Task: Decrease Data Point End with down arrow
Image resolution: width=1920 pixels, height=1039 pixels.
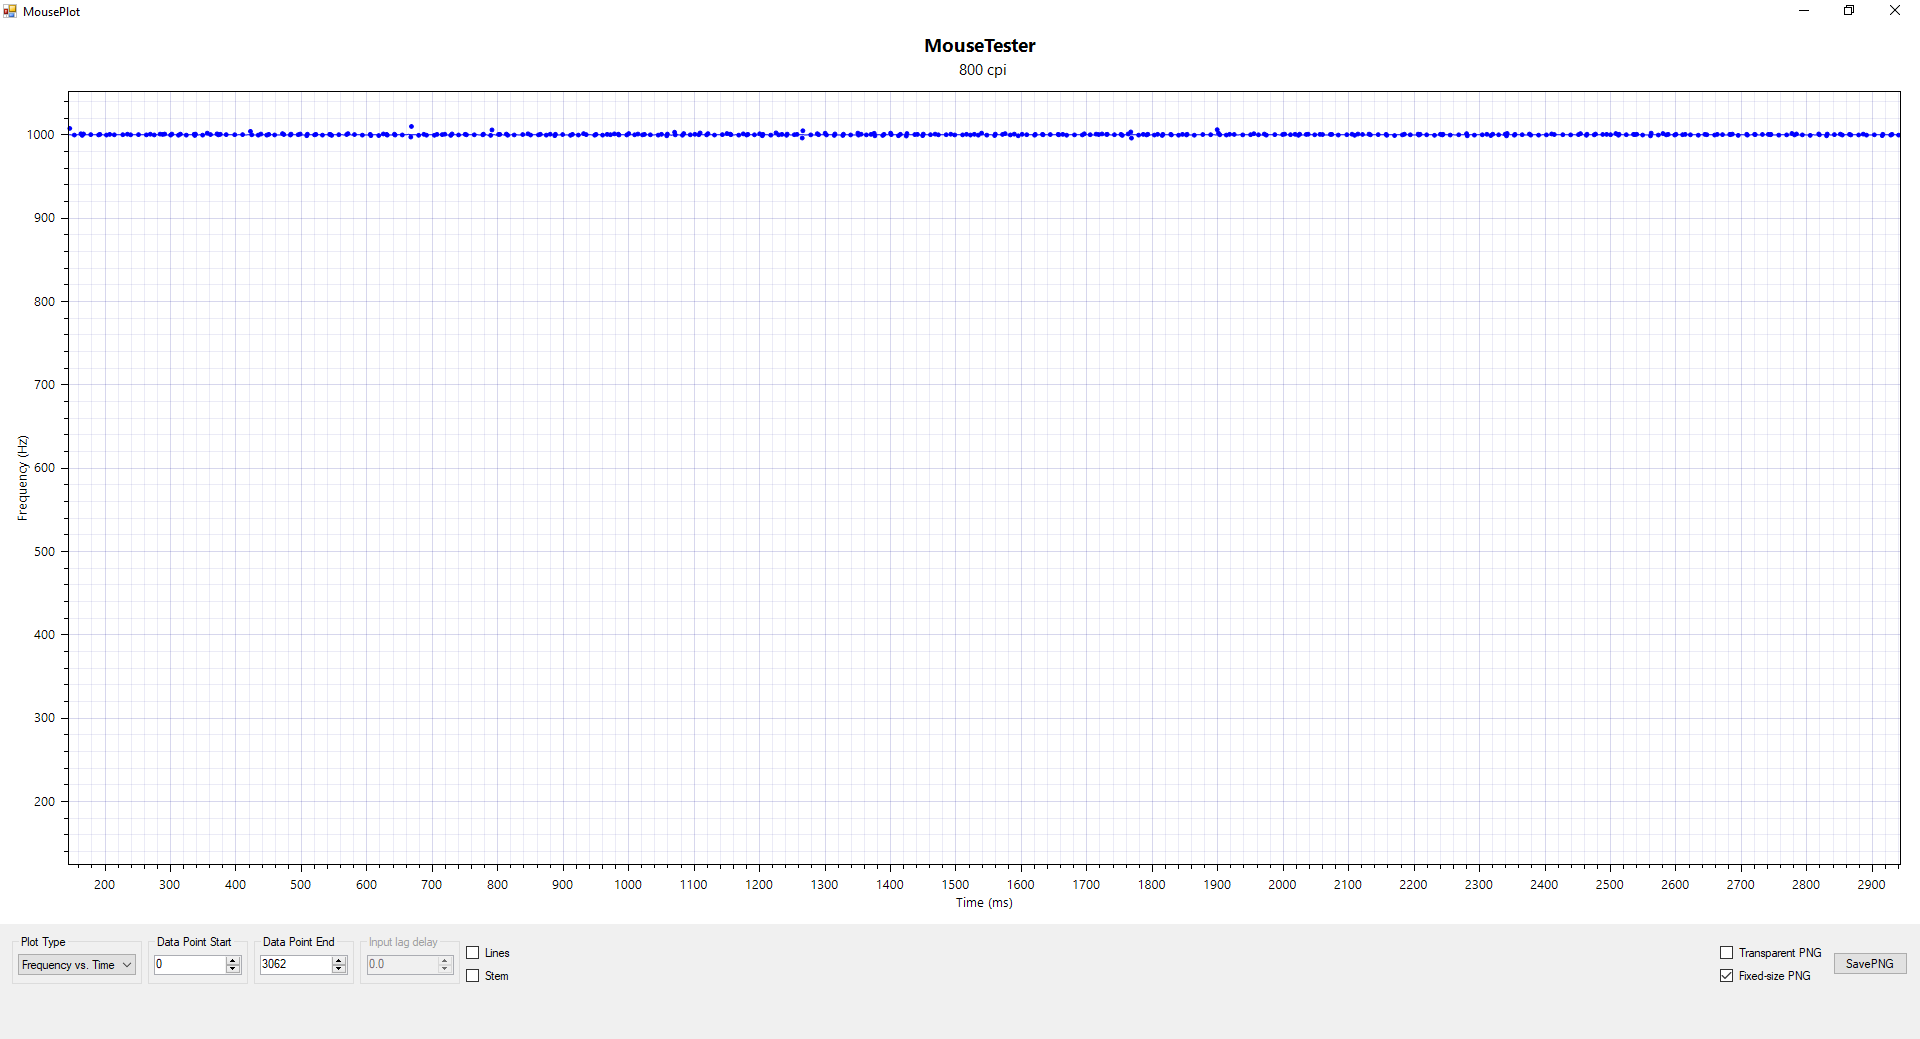Action: [339, 969]
